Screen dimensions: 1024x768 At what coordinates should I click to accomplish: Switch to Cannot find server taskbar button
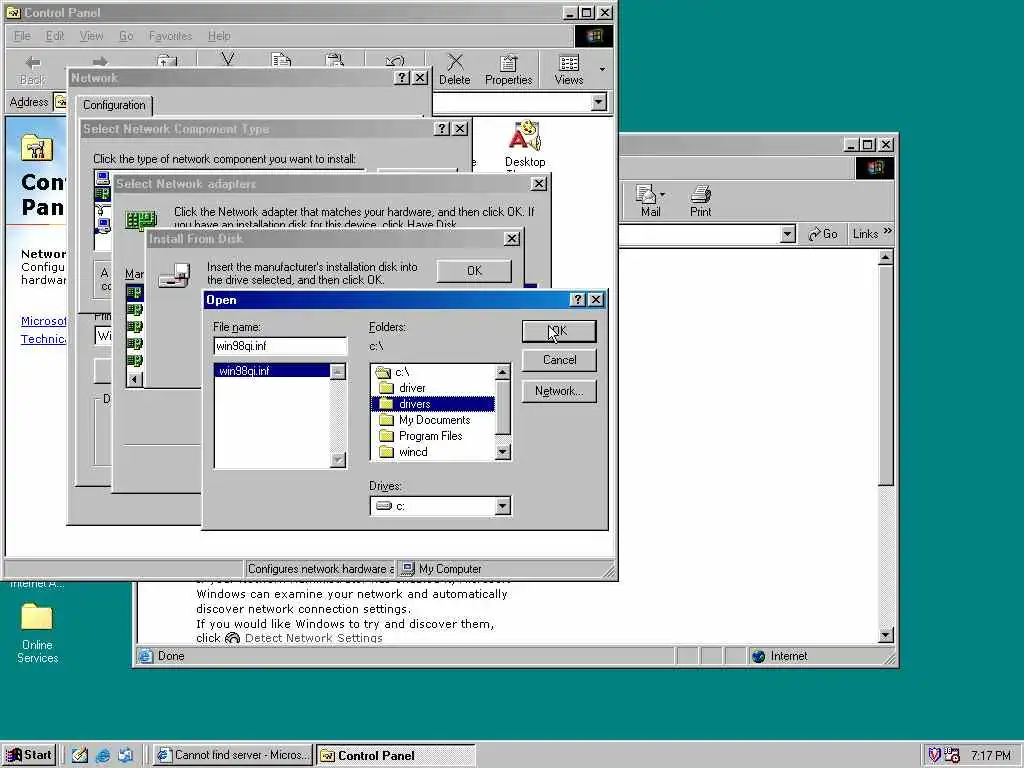[x=233, y=755]
